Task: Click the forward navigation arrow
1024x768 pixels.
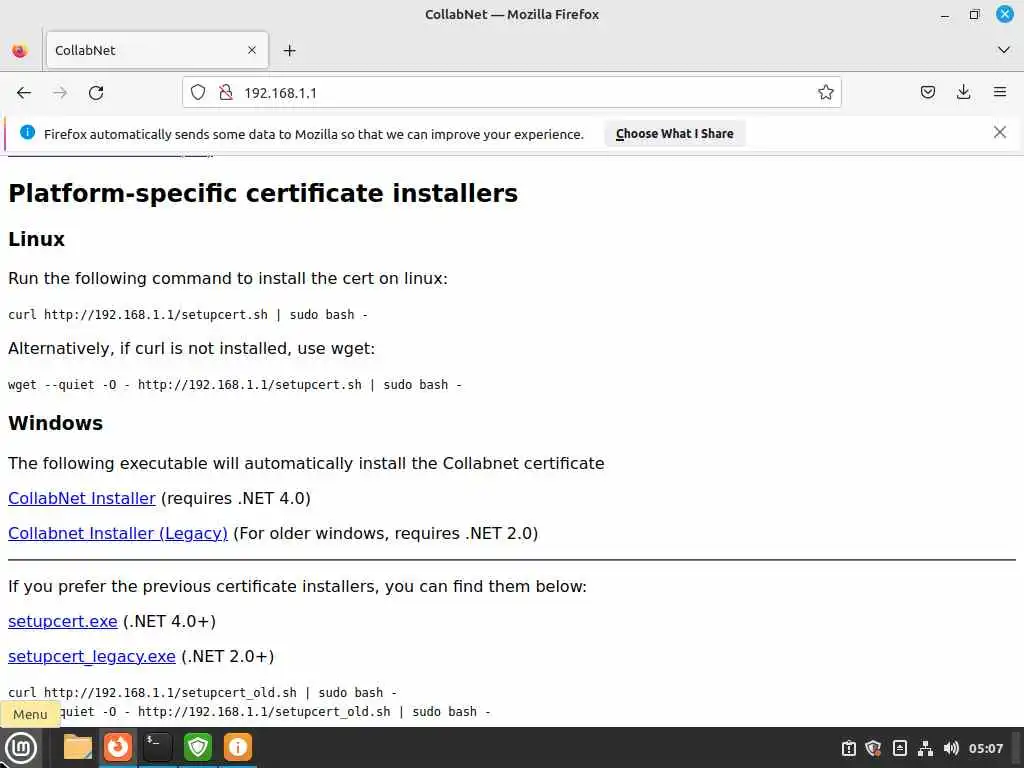Action: (60, 93)
